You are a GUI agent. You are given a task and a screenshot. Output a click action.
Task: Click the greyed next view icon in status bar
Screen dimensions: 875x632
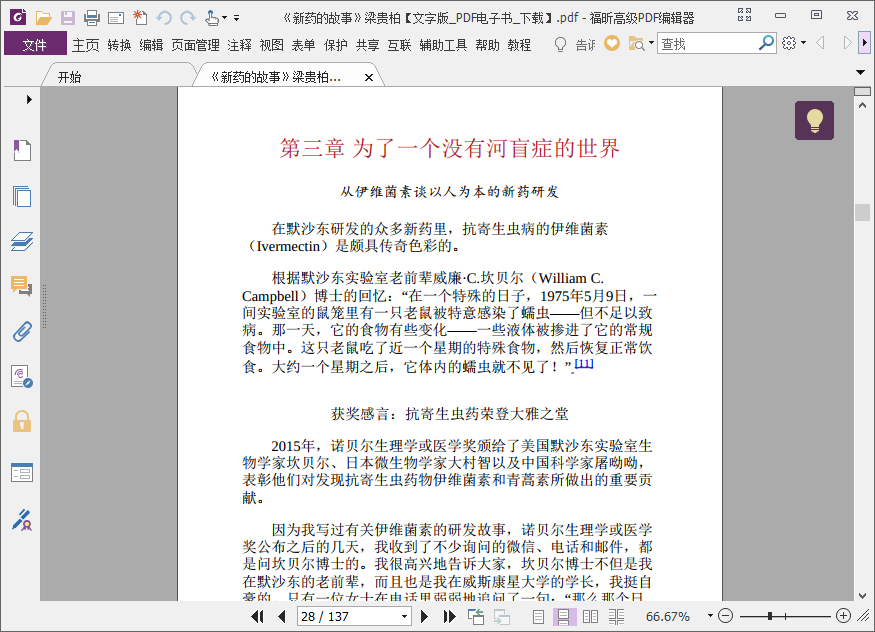502,616
